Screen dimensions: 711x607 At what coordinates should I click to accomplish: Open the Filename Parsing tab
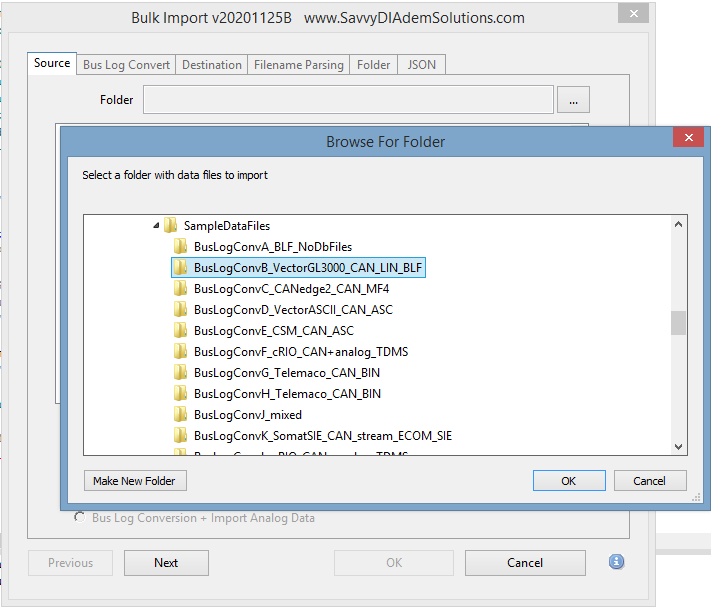tap(298, 65)
